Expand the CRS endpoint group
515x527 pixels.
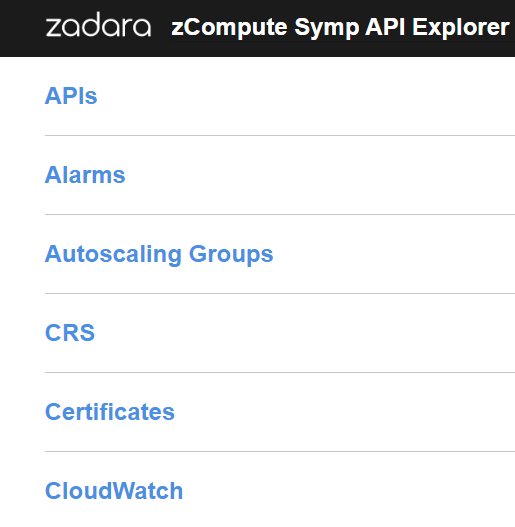[x=70, y=333]
